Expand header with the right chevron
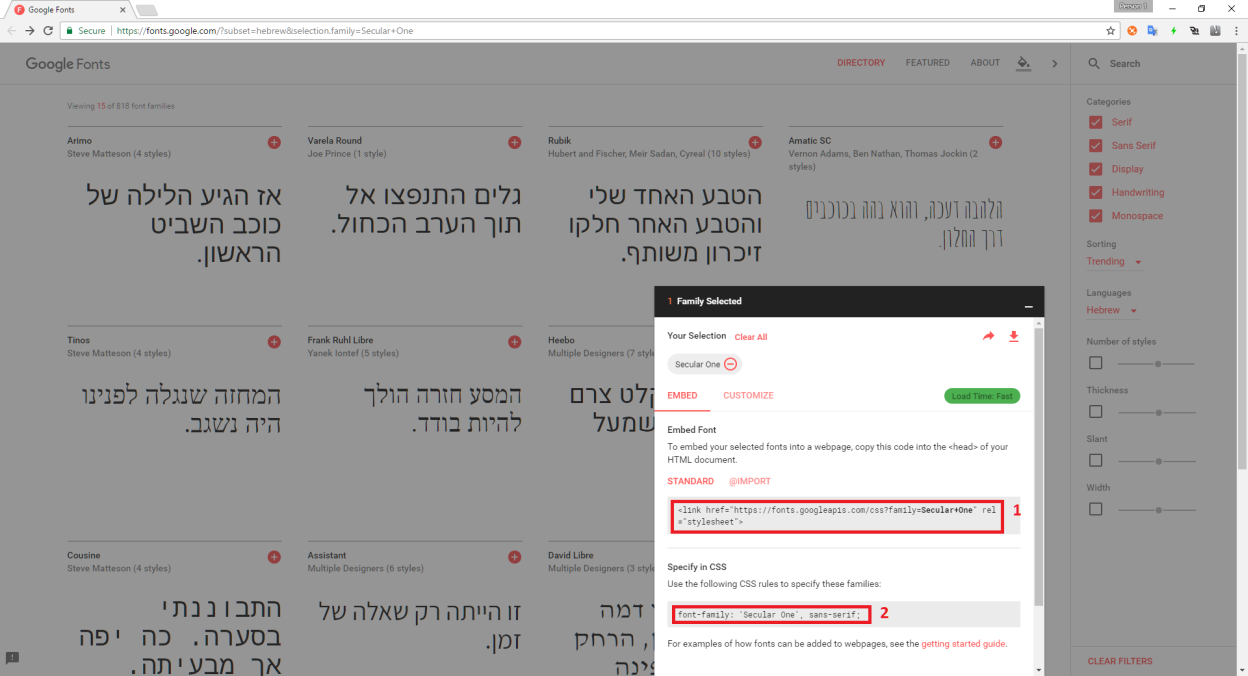The height and width of the screenshot is (676, 1248). (x=1054, y=64)
